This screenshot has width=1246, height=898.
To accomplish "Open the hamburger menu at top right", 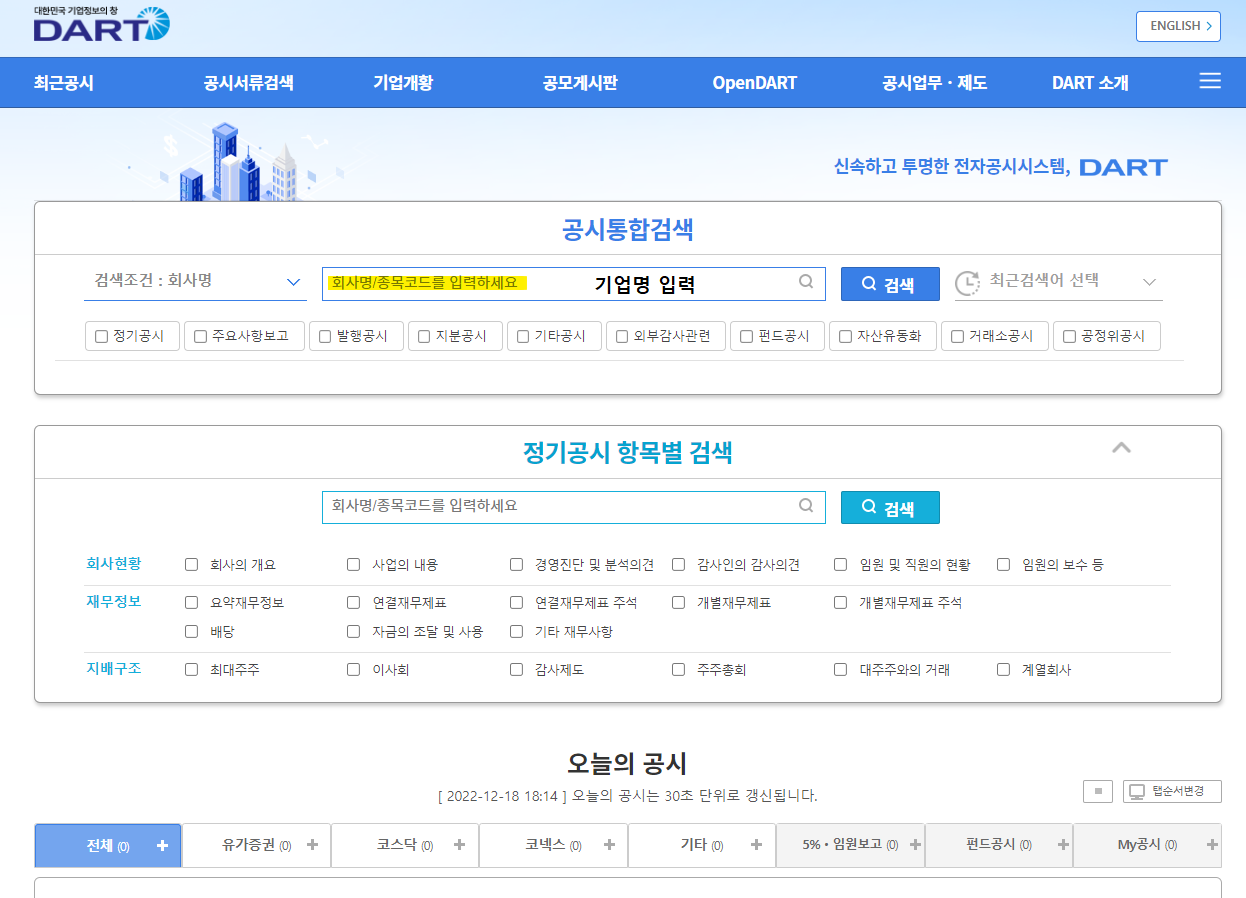I will pos(1210,82).
